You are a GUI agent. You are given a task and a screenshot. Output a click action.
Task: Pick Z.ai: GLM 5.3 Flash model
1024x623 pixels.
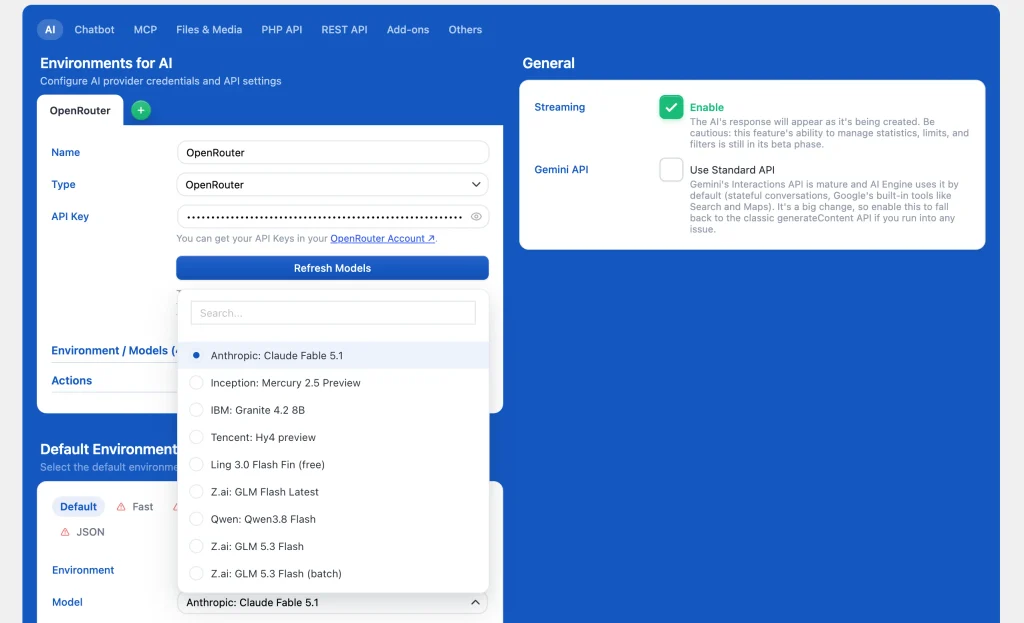333,547
